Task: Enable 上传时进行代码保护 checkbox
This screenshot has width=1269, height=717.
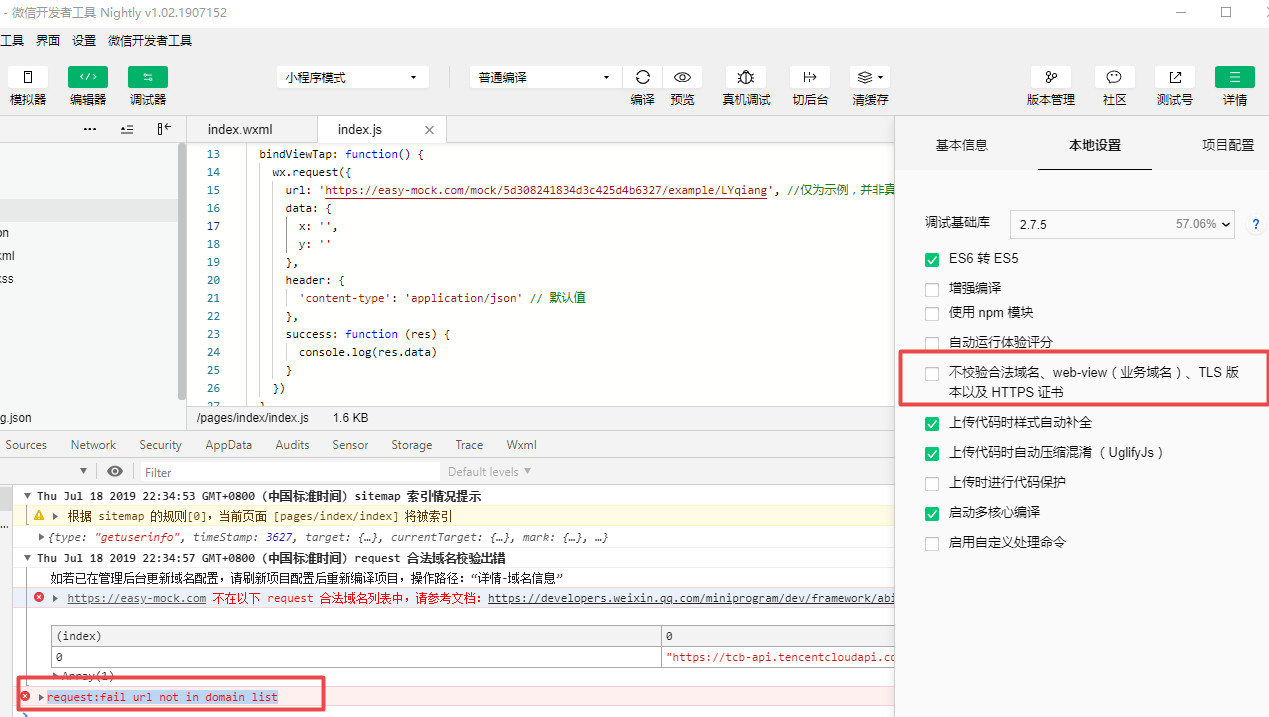Action: point(932,483)
